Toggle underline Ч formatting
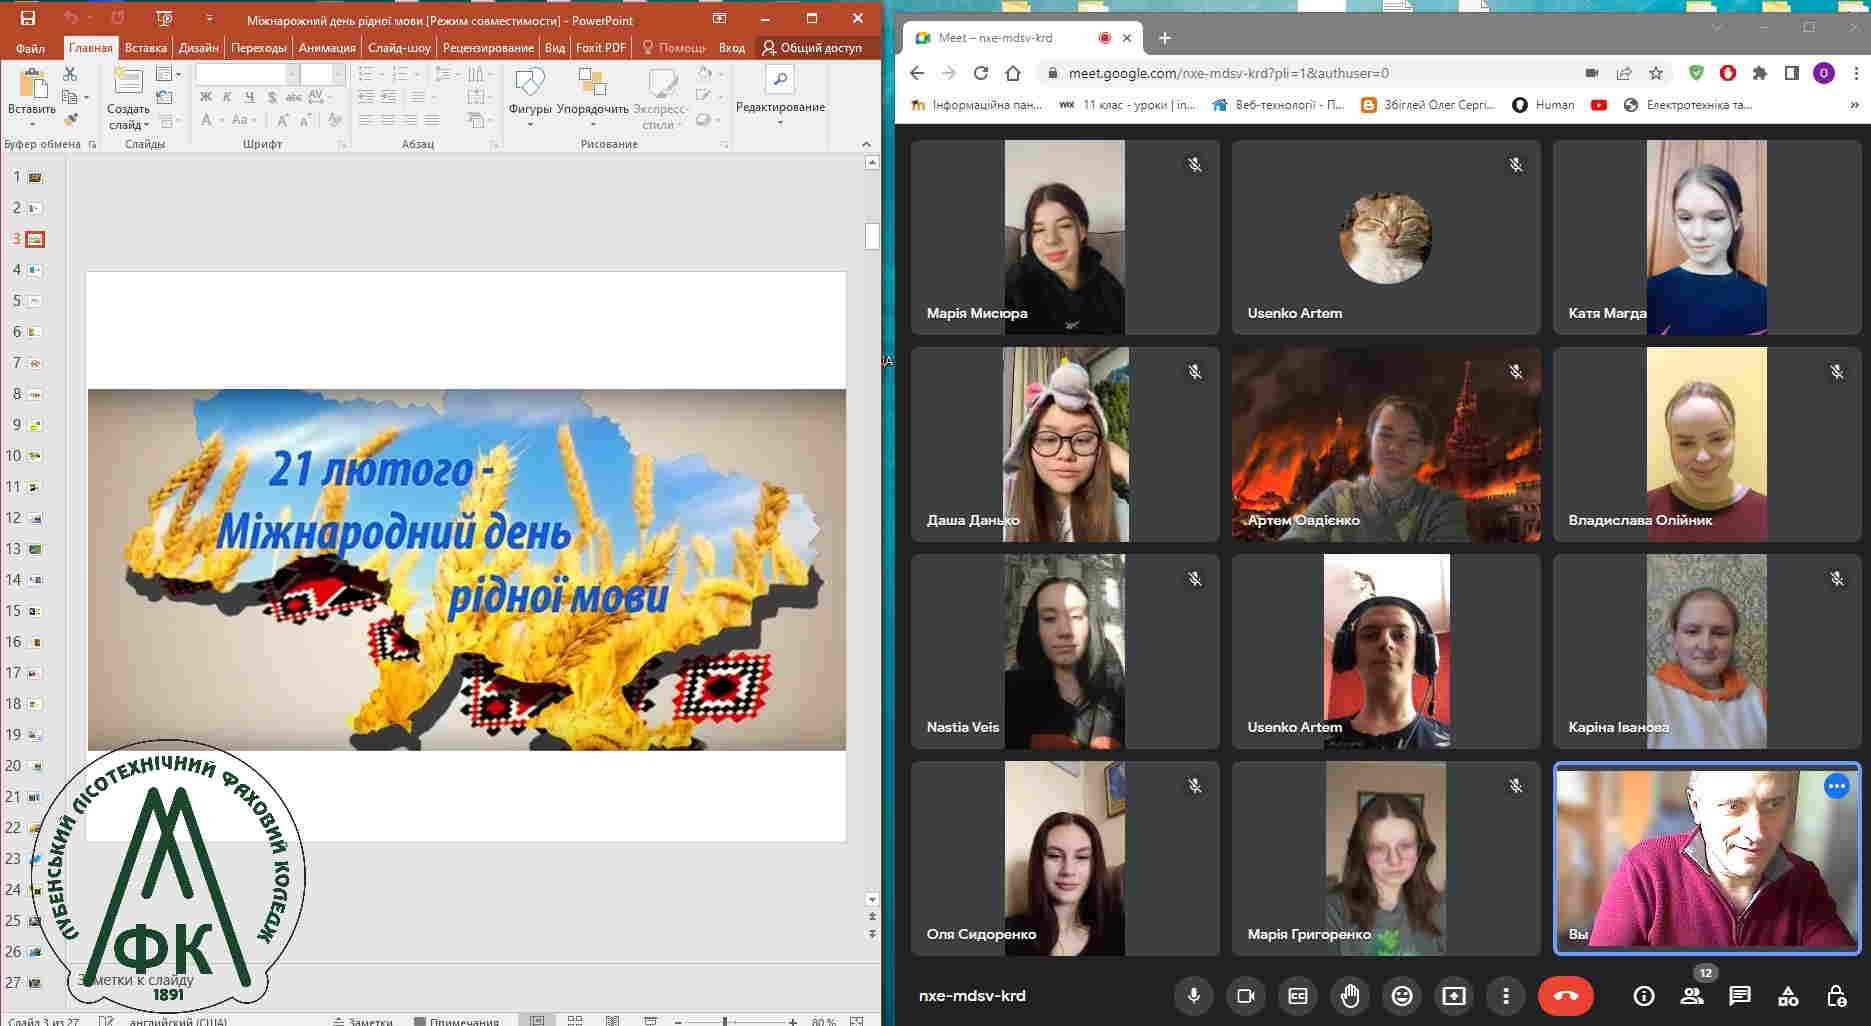Image resolution: width=1871 pixels, height=1026 pixels. pyautogui.click(x=248, y=97)
